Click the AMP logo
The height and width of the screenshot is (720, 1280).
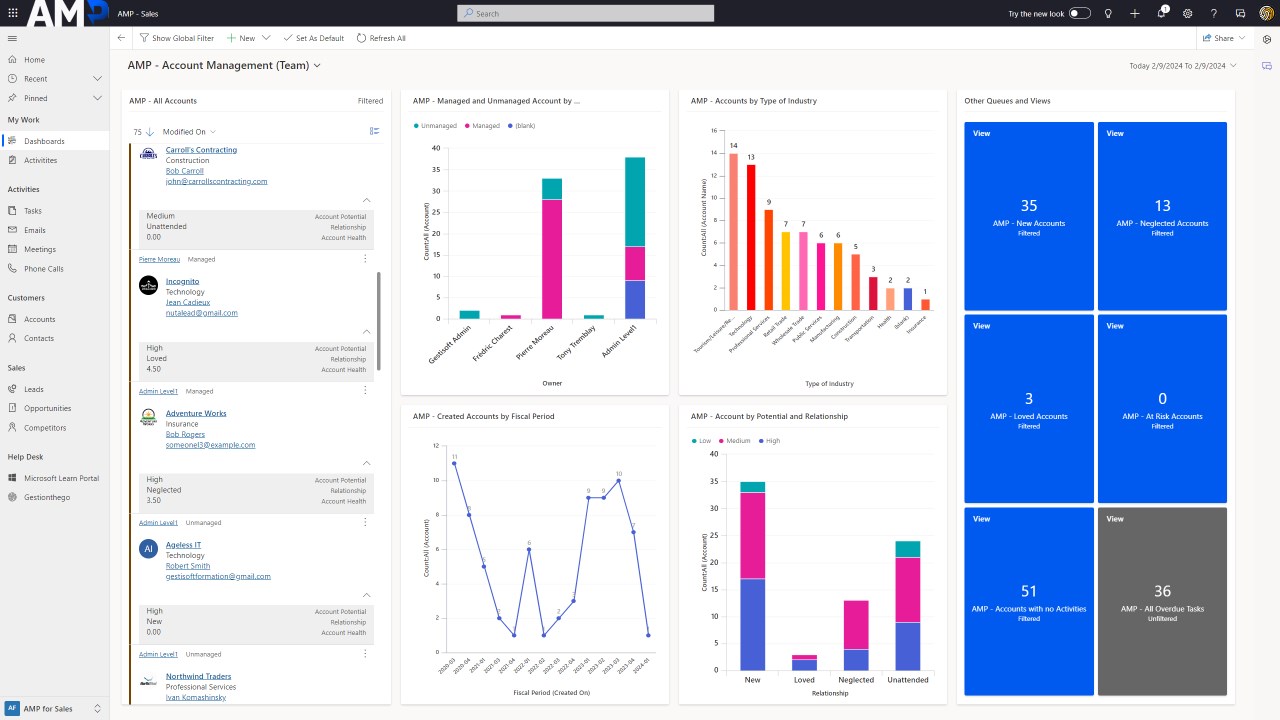[x=66, y=13]
